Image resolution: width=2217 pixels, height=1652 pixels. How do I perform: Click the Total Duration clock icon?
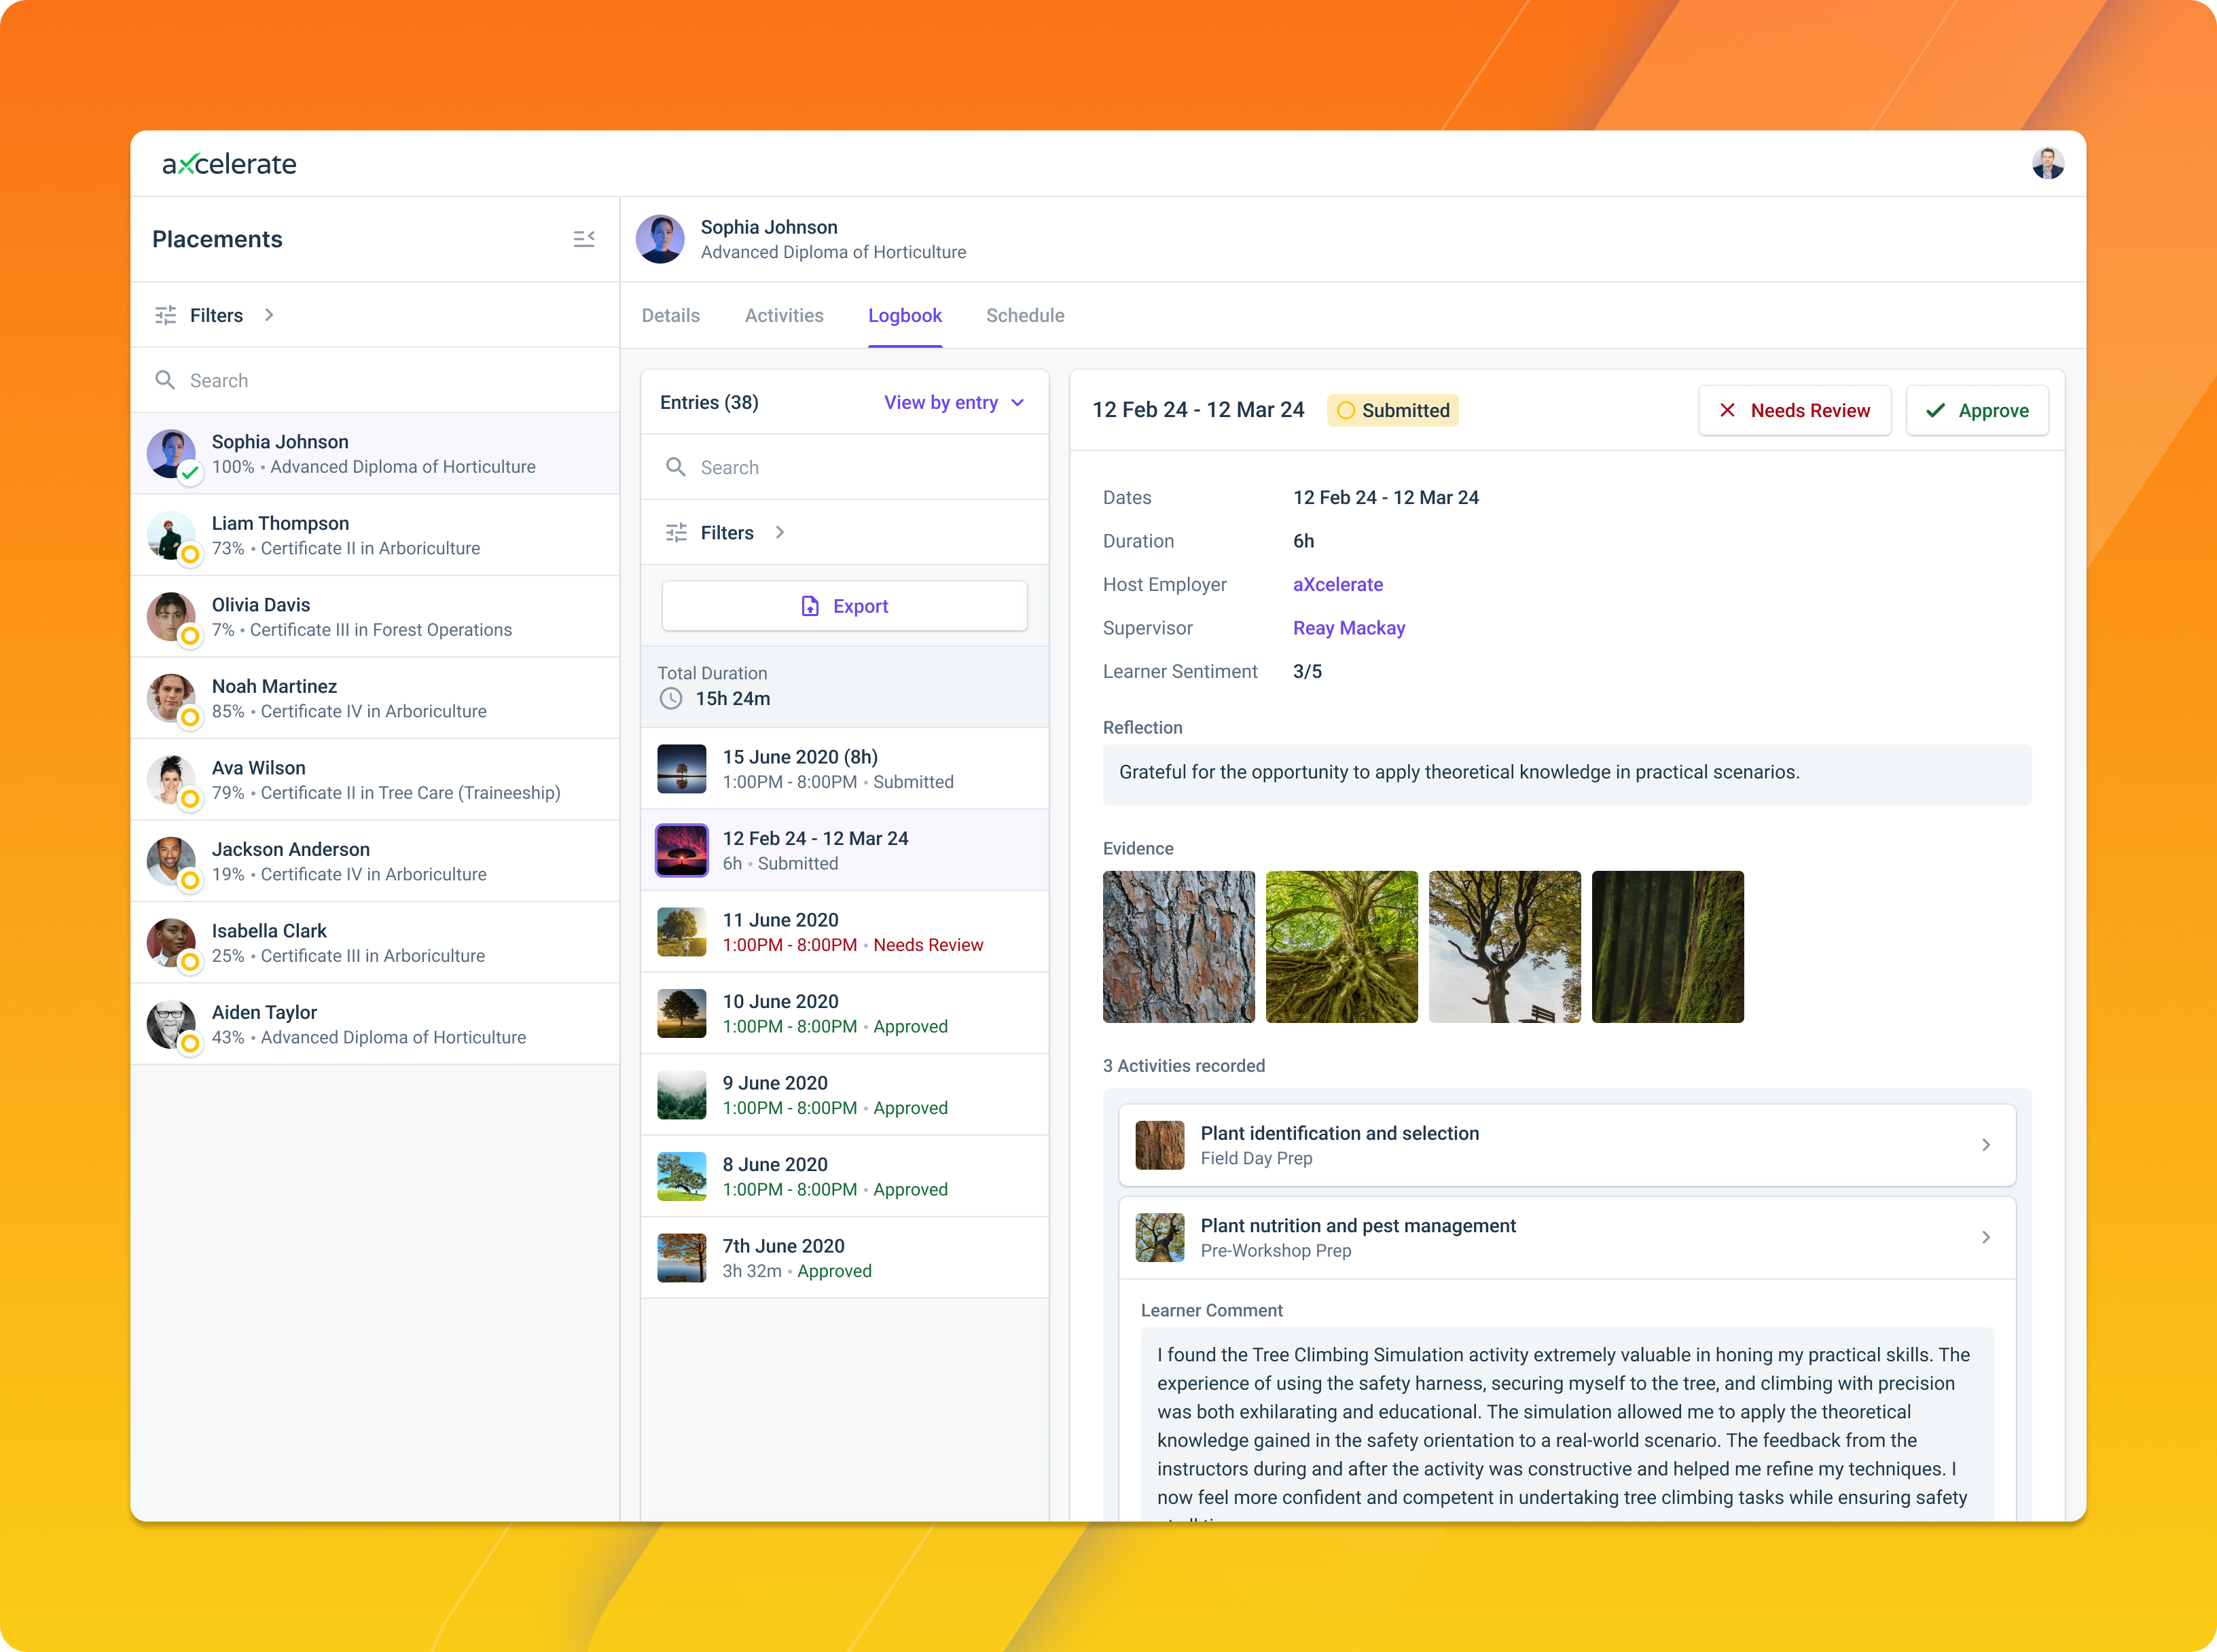(671, 699)
